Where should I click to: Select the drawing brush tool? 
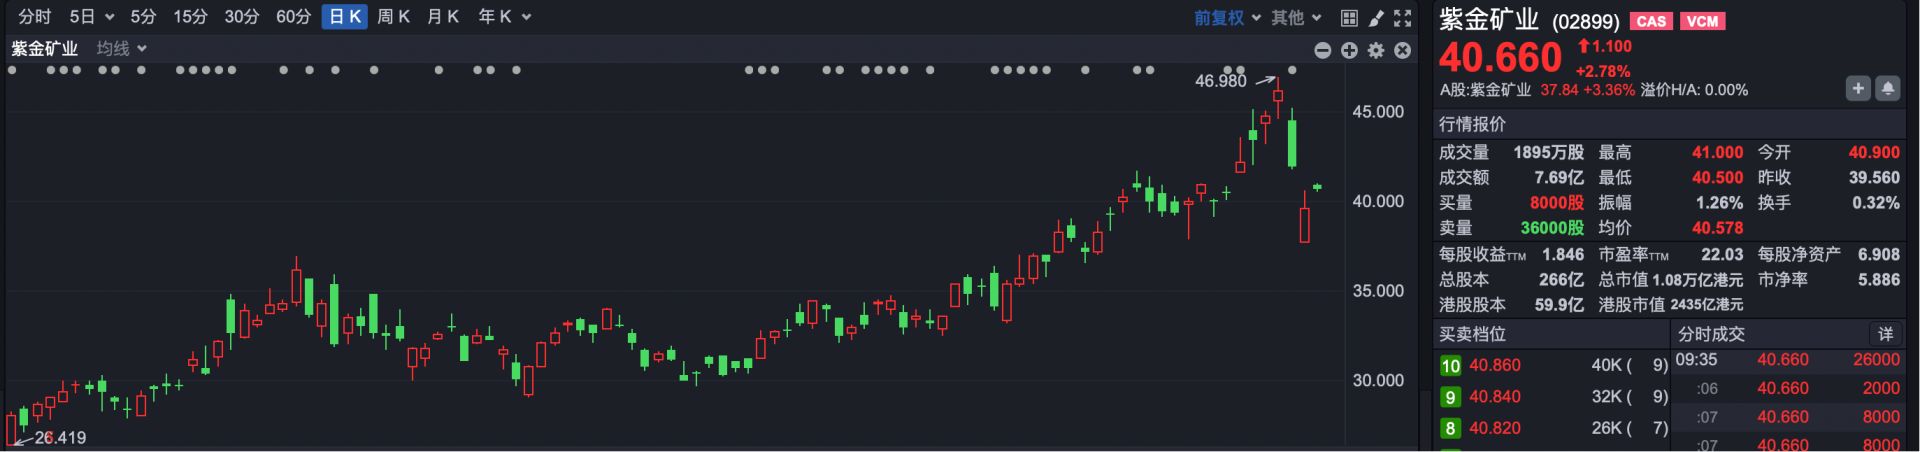1376,18
